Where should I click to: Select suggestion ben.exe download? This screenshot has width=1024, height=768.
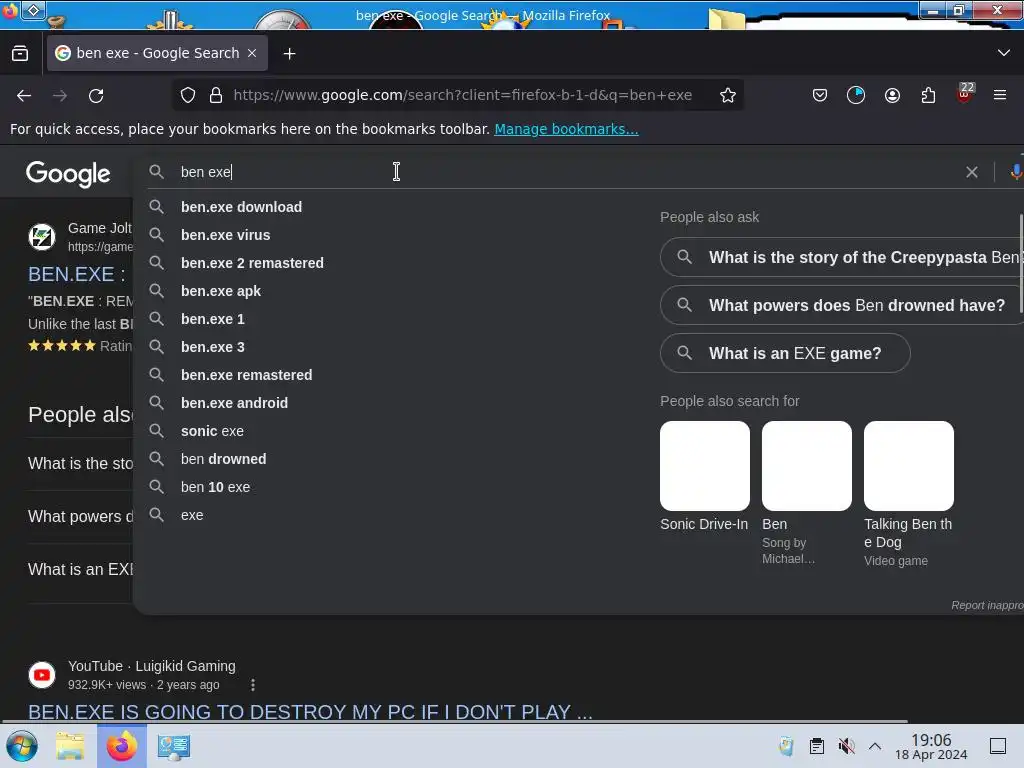241,207
